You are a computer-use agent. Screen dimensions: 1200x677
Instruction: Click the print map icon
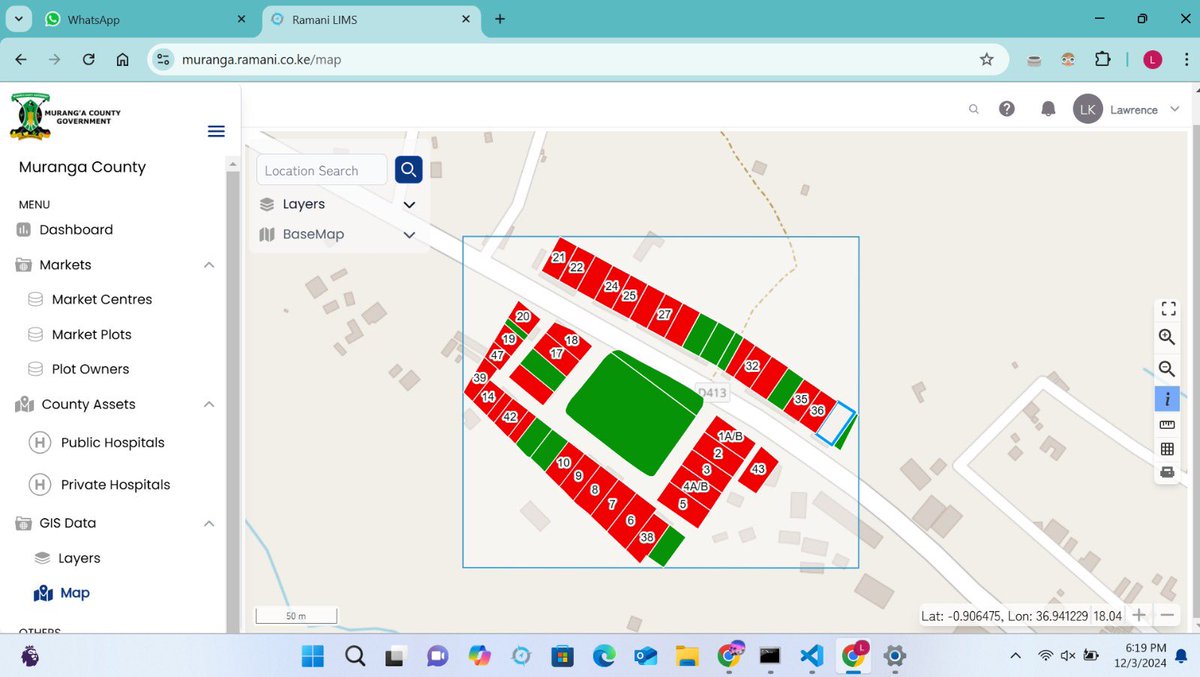tap(1167, 472)
